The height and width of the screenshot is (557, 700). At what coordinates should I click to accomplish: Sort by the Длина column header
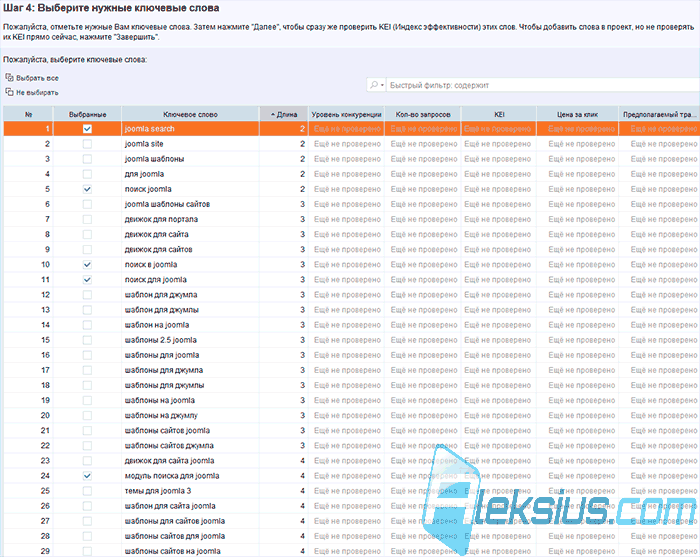click(x=284, y=114)
